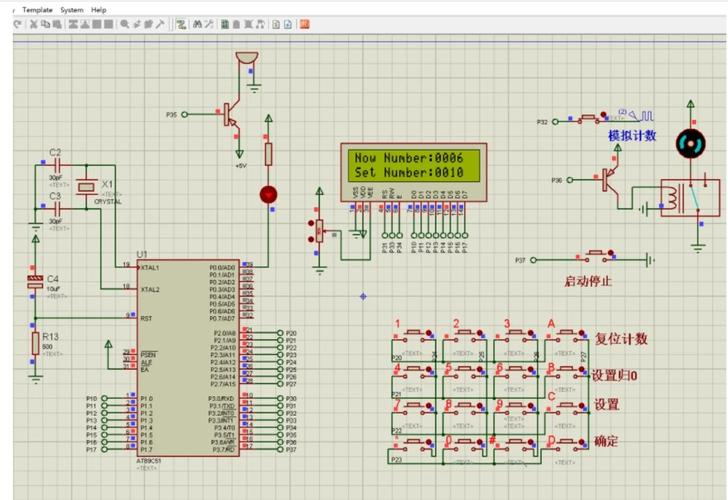Image resolution: width=728 pixels, height=500 pixels.
Task: Open the Template menu
Action: coord(37,9)
